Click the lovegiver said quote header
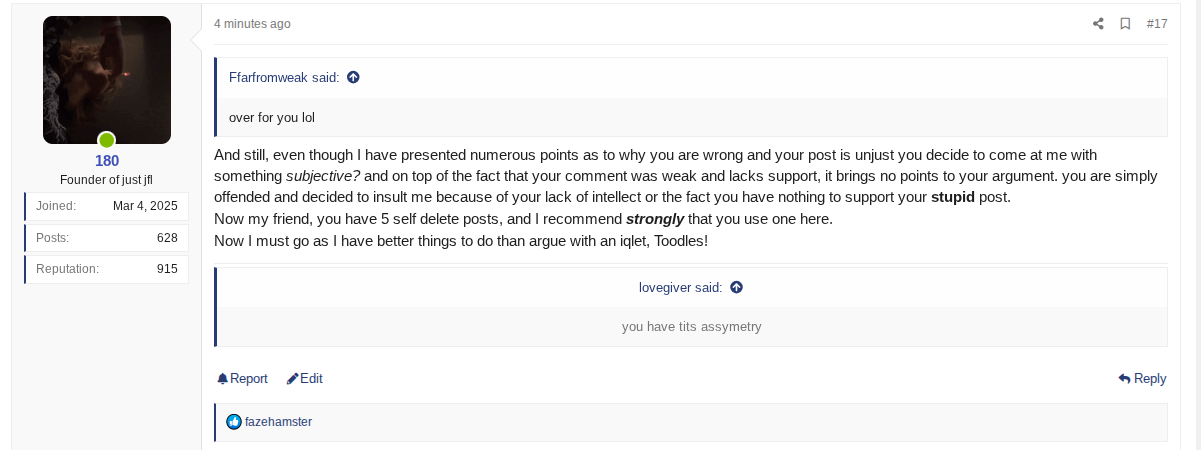 point(680,288)
